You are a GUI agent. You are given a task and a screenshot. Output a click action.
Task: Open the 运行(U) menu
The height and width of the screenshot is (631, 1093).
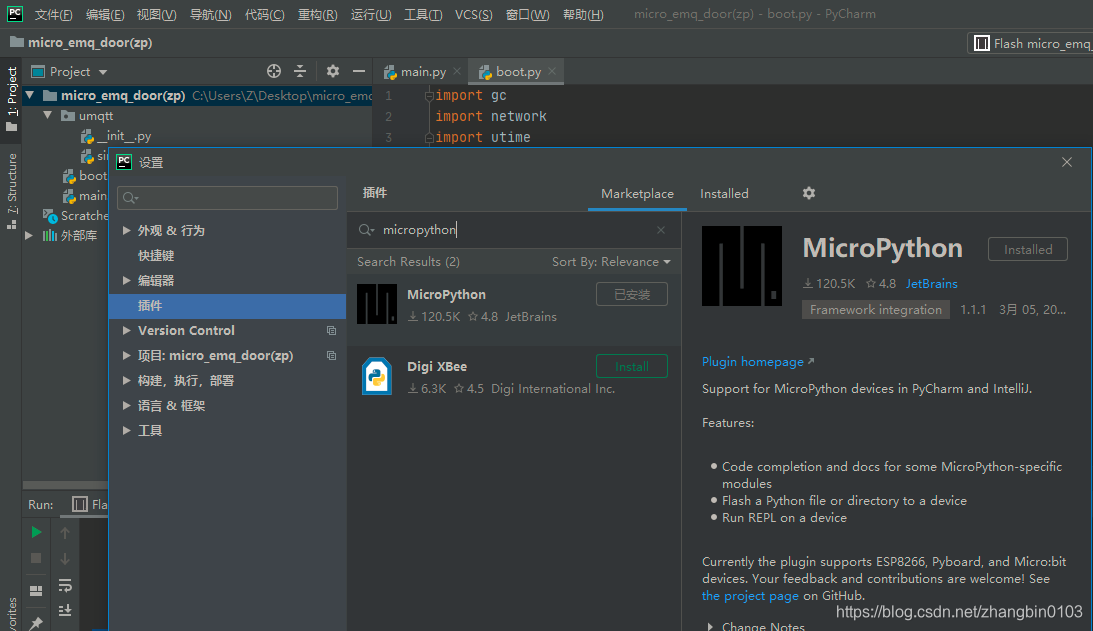pyautogui.click(x=371, y=15)
